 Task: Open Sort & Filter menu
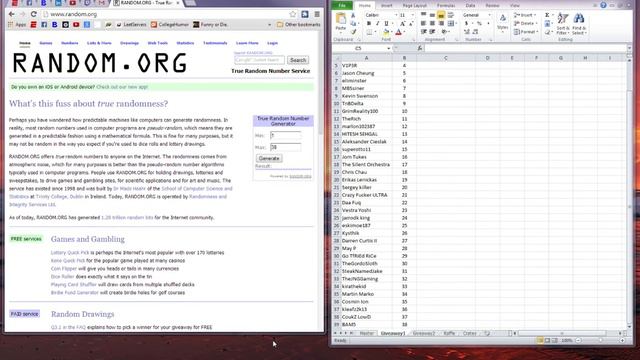coord(563,24)
